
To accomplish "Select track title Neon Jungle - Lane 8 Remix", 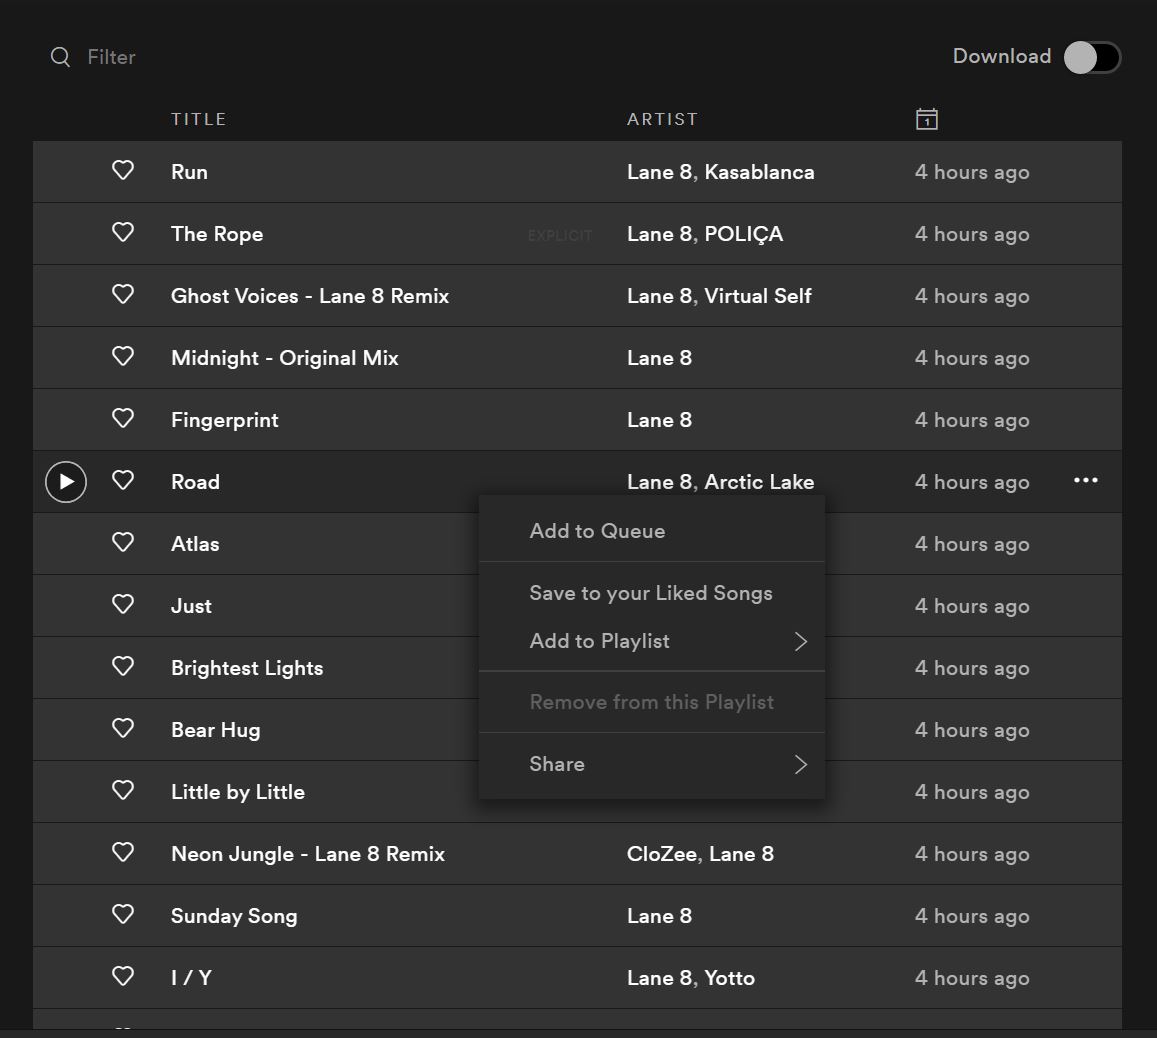I will click(x=308, y=854).
